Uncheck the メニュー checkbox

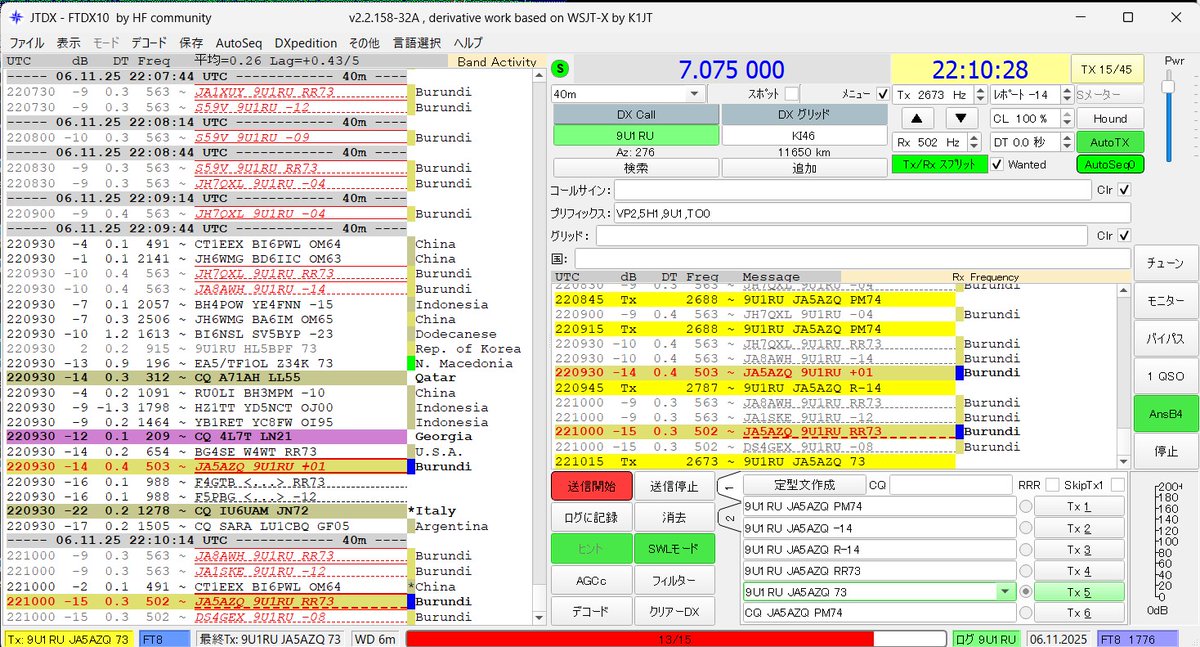click(882, 93)
